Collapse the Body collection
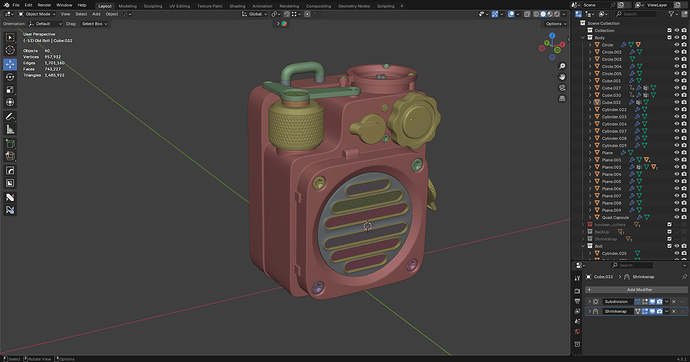The width and height of the screenshot is (690, 362). point(583,38)
